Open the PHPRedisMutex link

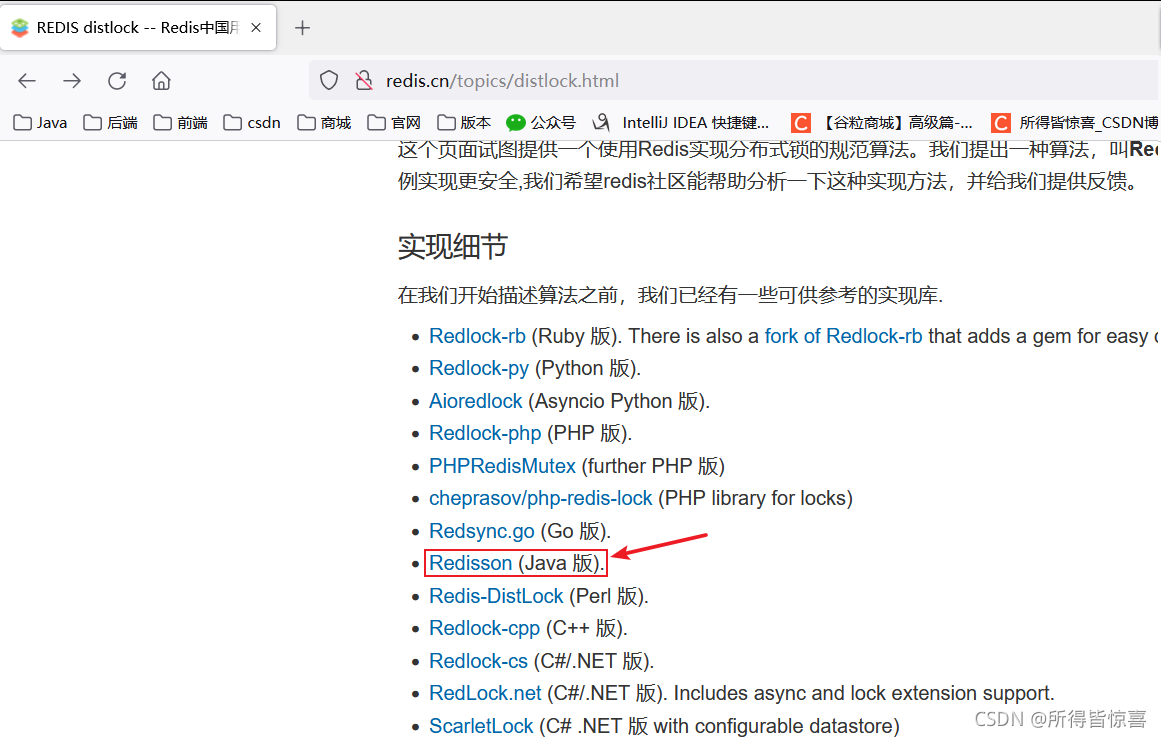[x=503, y=466]
